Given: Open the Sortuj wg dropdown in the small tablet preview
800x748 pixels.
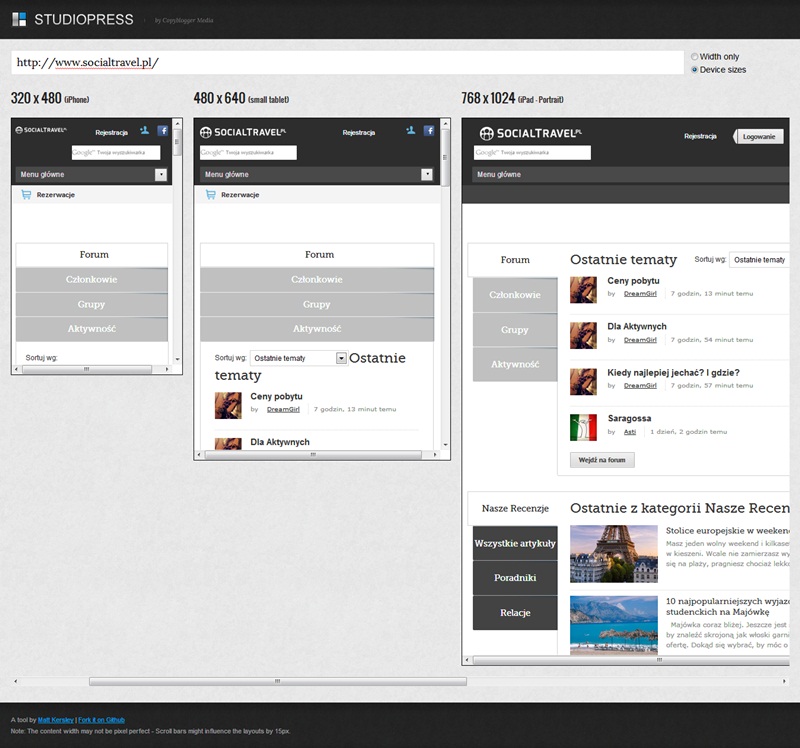Looking at the screenshot, I should click(x=341, y=358).
